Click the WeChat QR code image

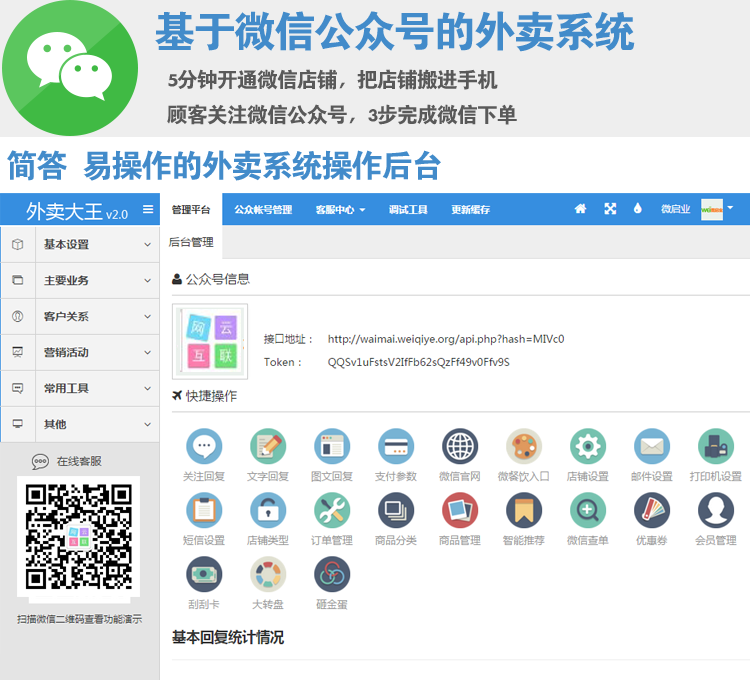78,536
